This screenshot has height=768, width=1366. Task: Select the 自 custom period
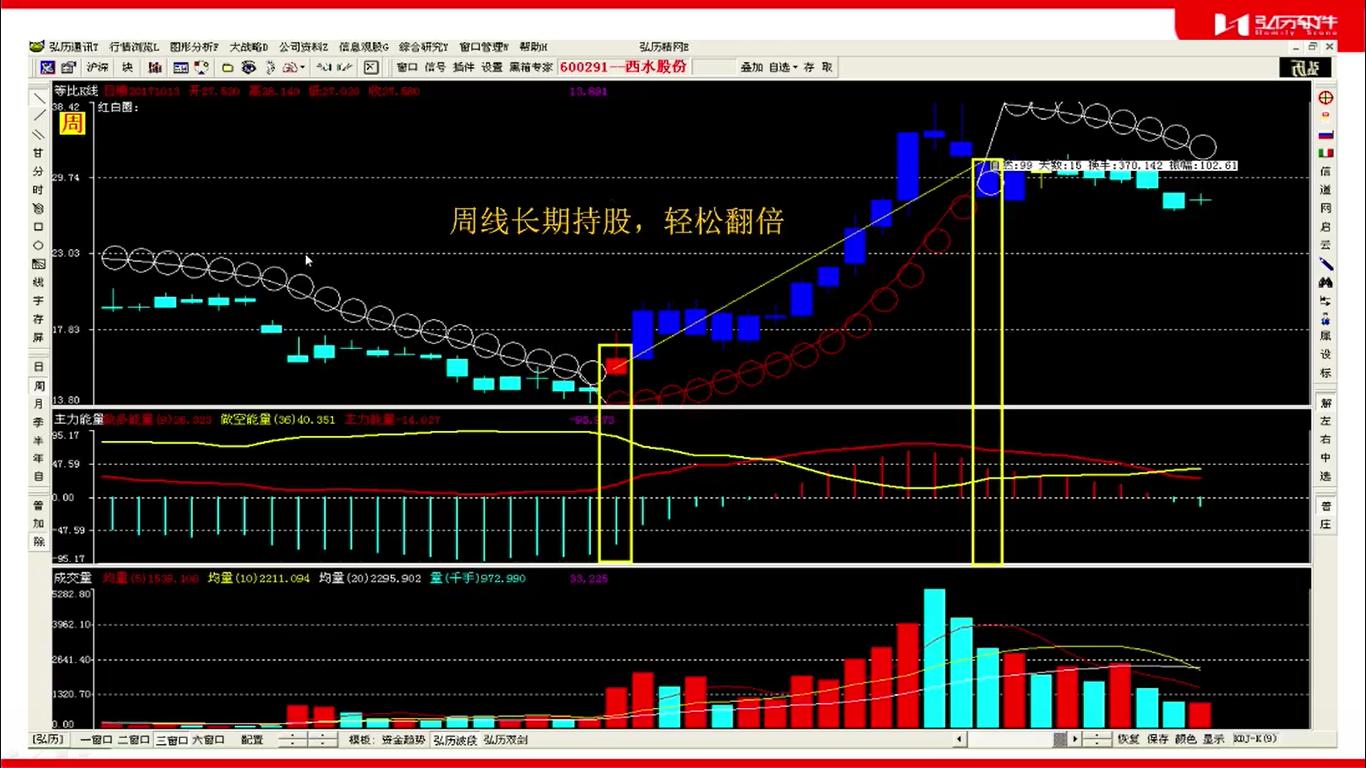(x=39, y=476)
